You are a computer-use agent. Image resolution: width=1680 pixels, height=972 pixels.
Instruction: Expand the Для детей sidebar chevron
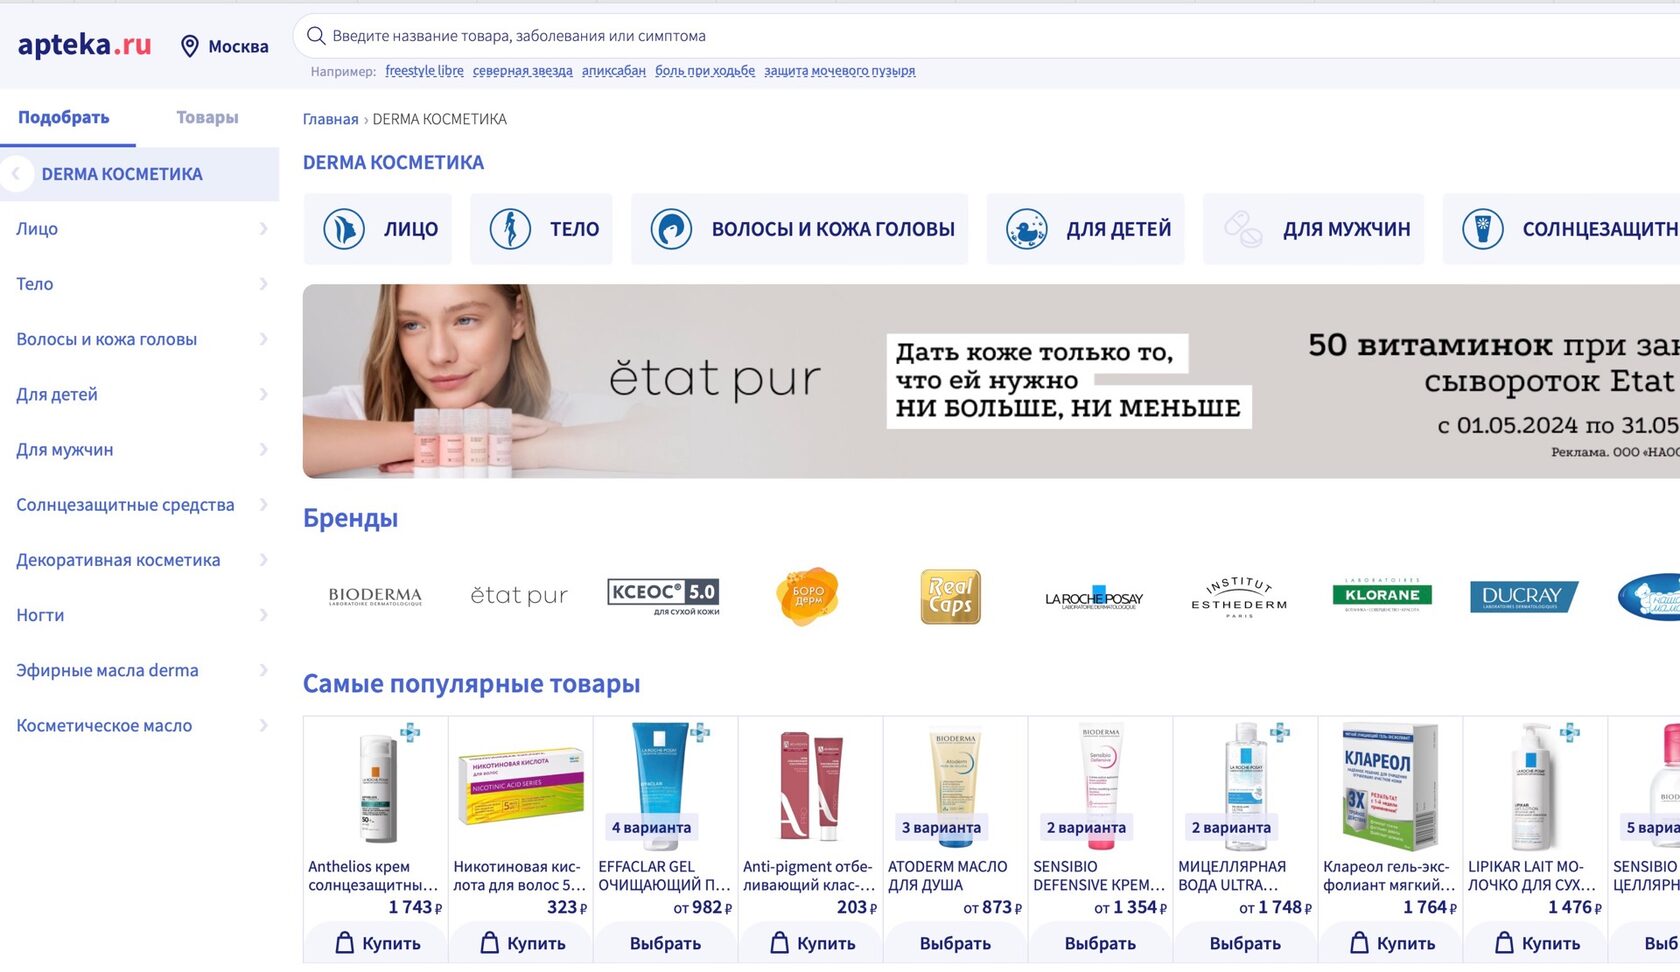263,394
